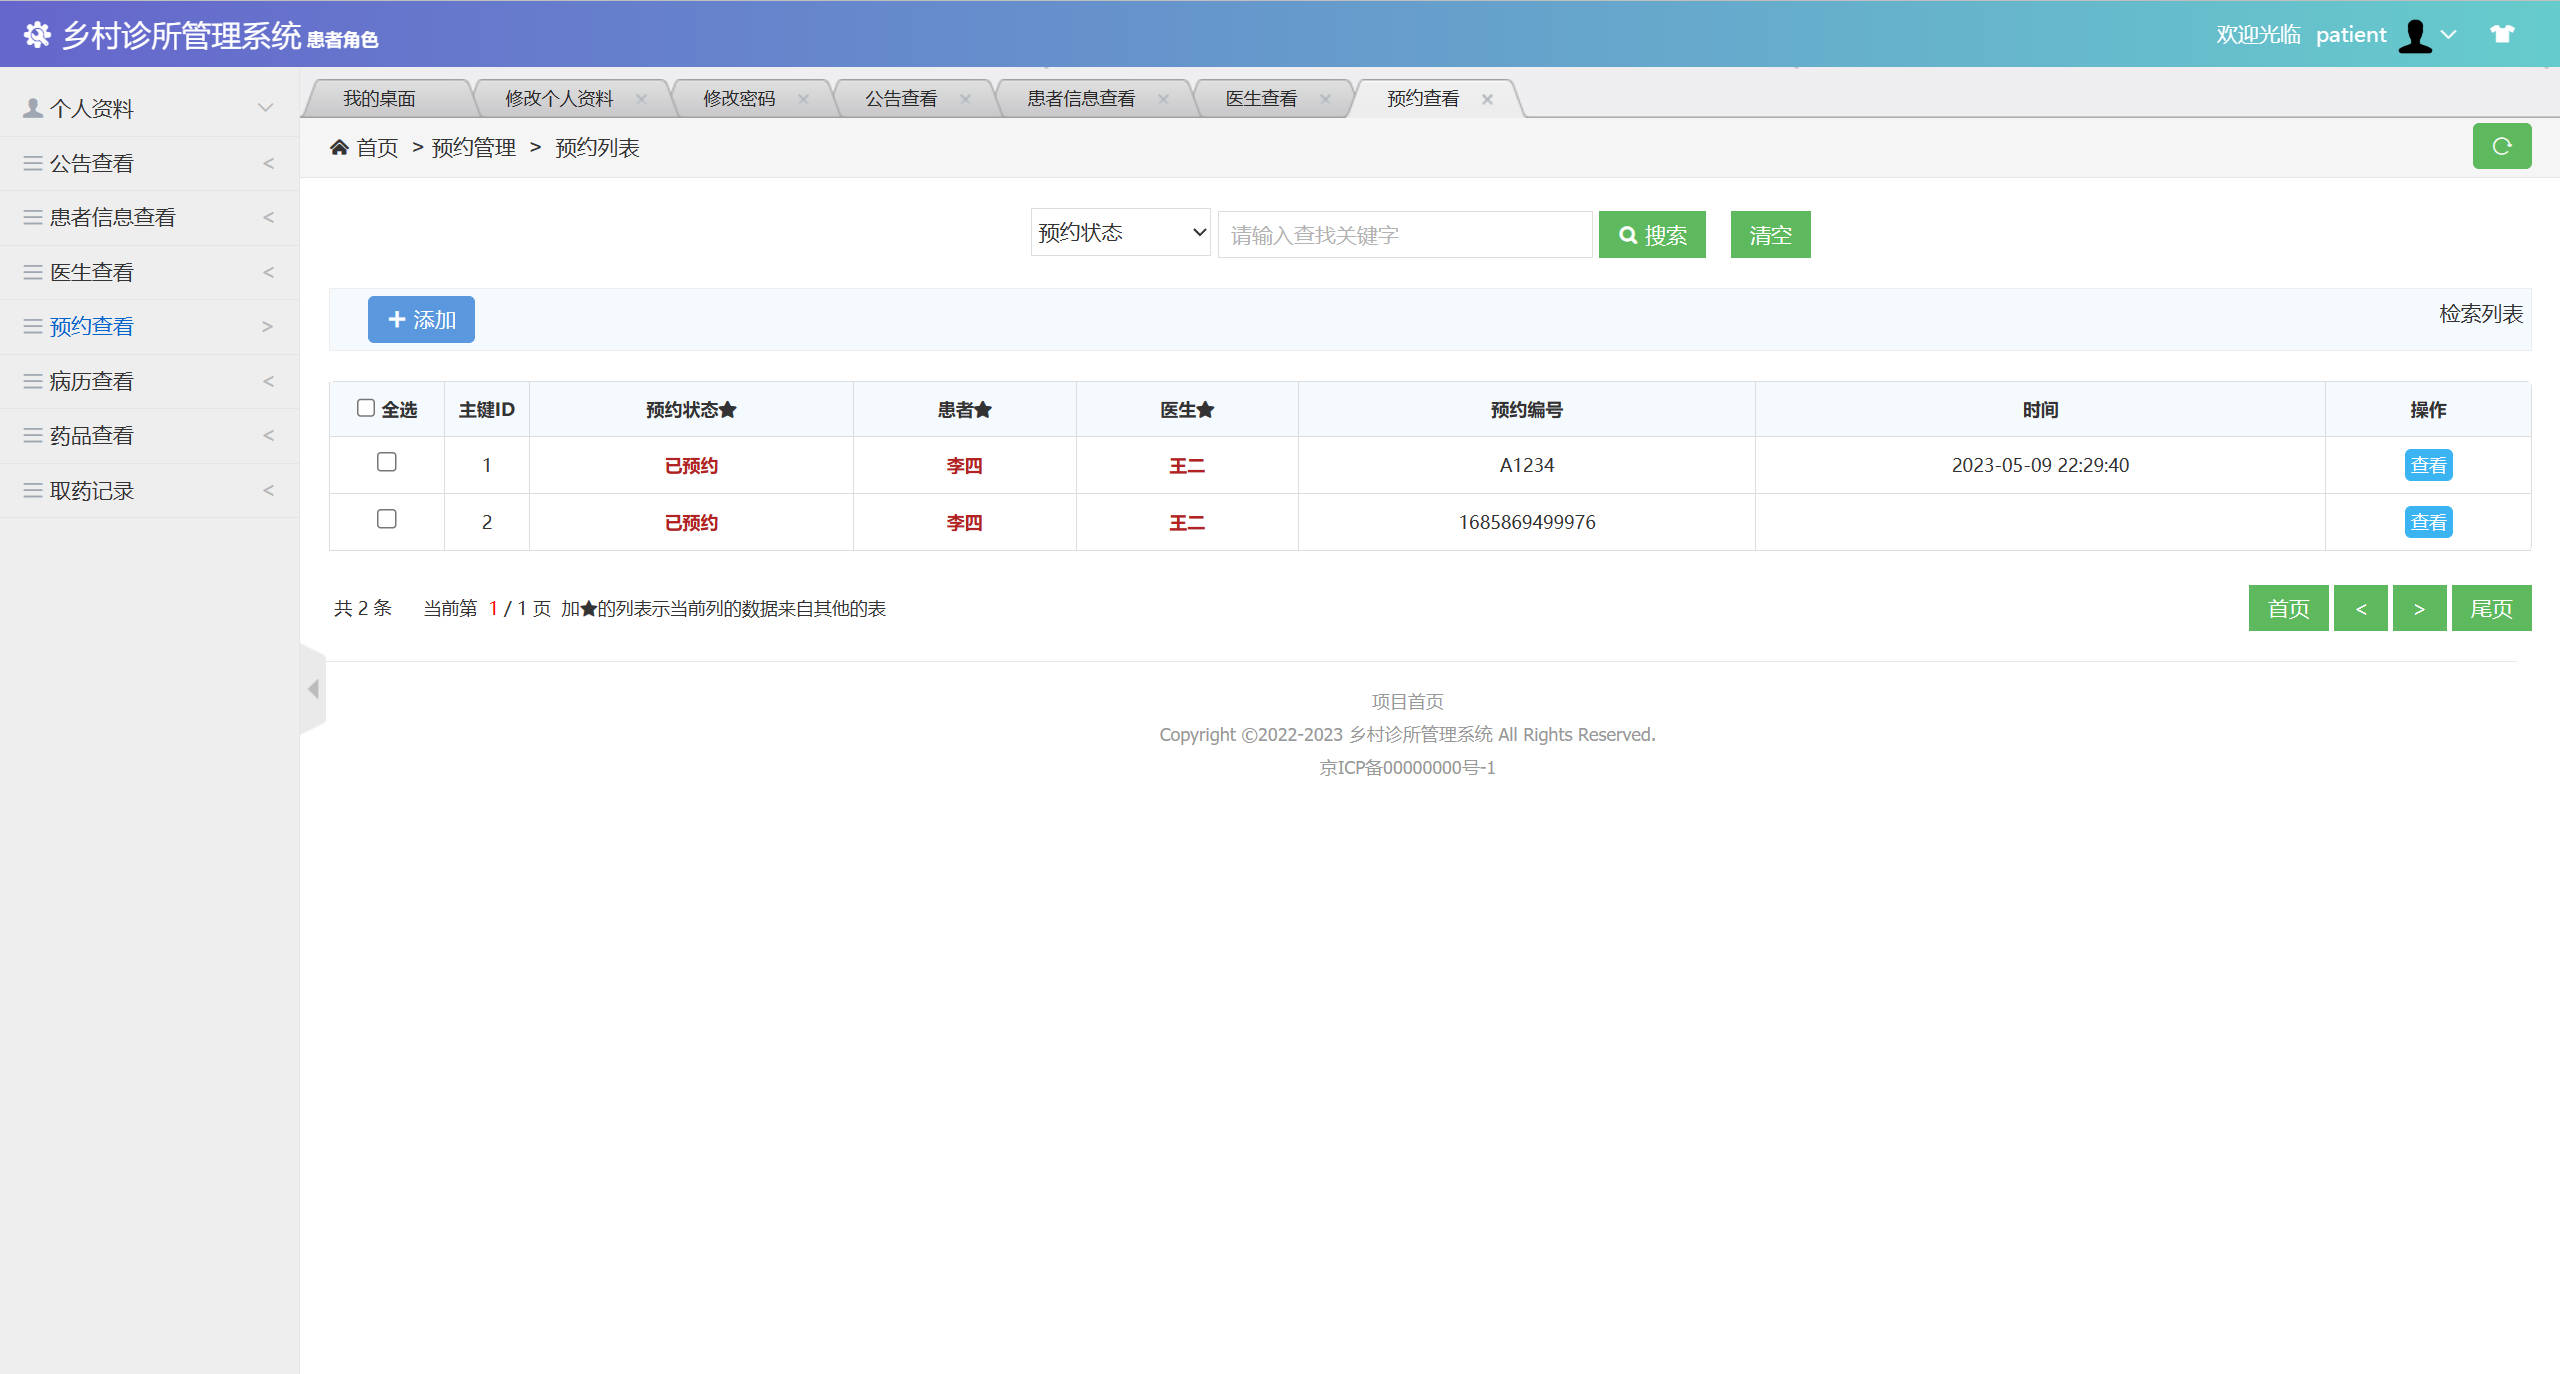Open the 预约状态 dropdown
This screenshot has width=2560, height=1374.
pos(1119,232)
